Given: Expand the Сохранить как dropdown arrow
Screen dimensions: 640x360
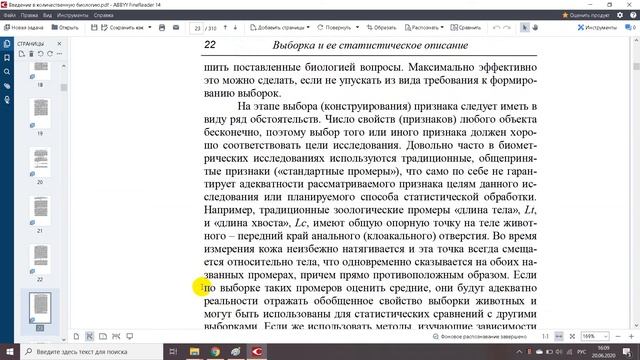Looking at the screenshot, I should coord(150,27).
